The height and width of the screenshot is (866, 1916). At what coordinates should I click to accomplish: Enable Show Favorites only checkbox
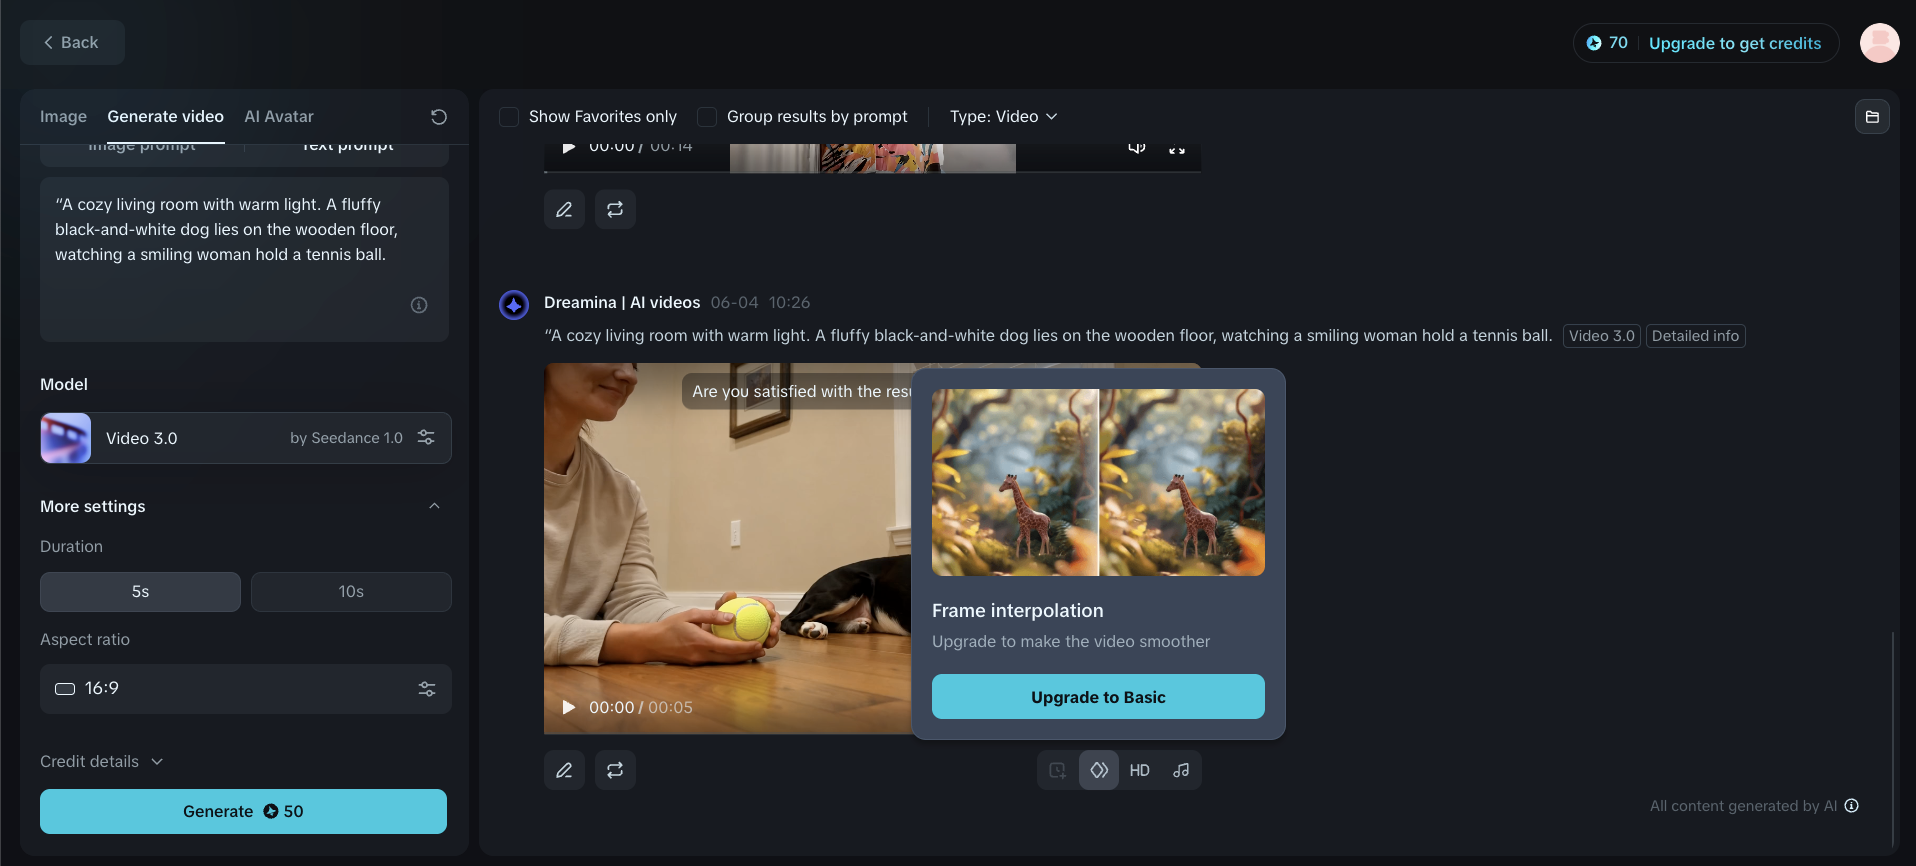(x=509, y=117)
